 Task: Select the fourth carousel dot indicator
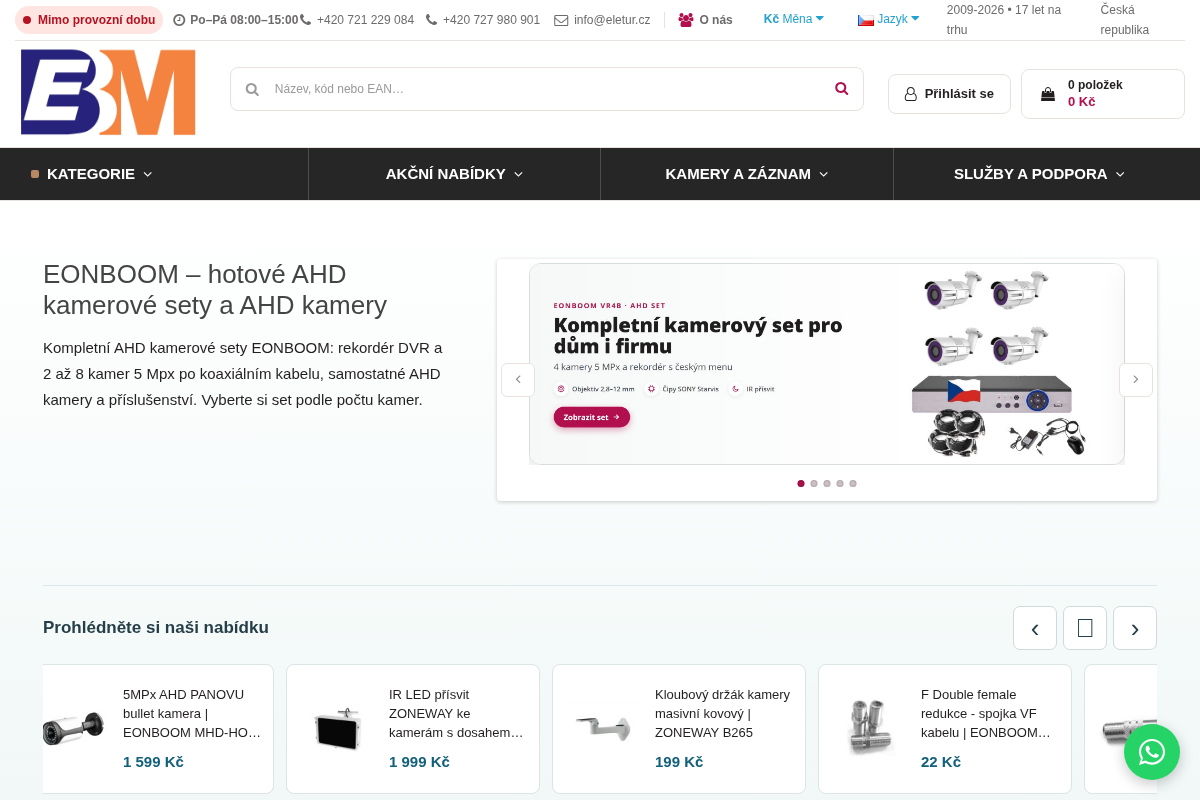tap(840, 483)
